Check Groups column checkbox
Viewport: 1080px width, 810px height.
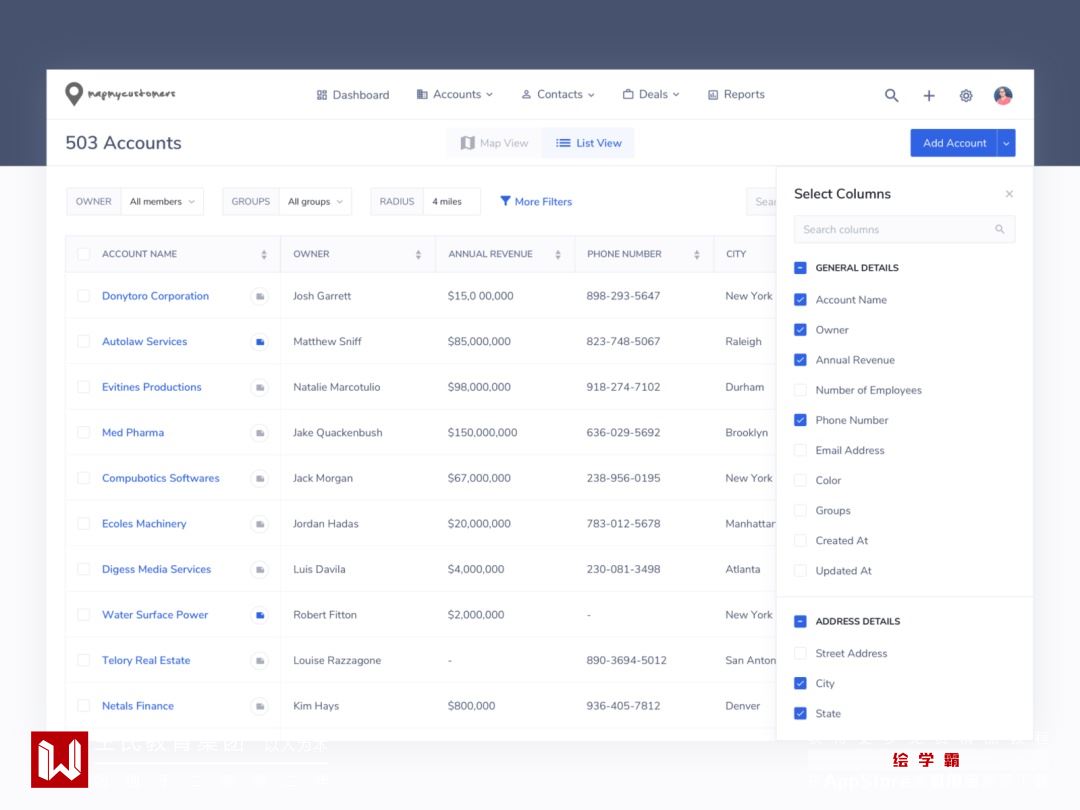pos(800,510)
